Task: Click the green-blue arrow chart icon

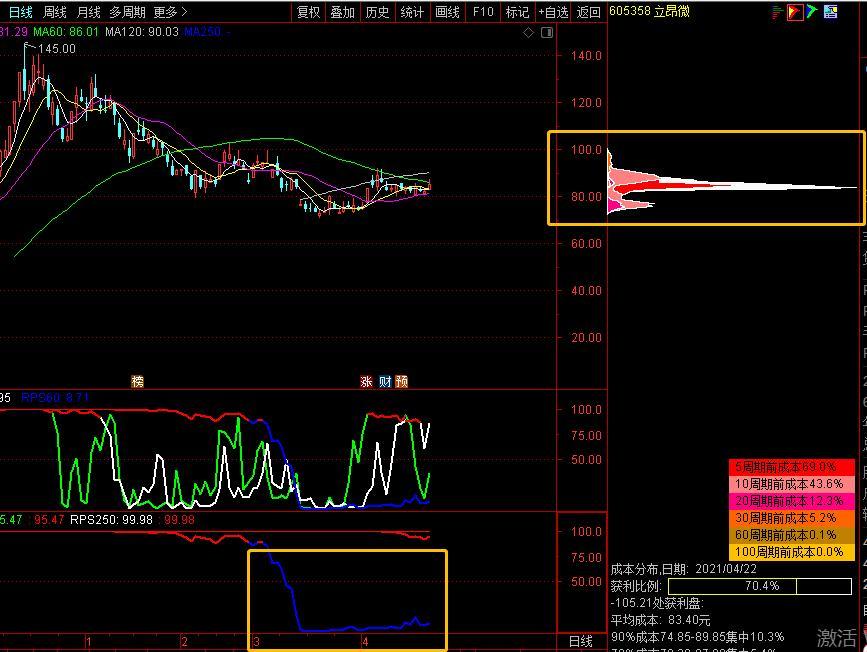Action: (x=812, y=12)
